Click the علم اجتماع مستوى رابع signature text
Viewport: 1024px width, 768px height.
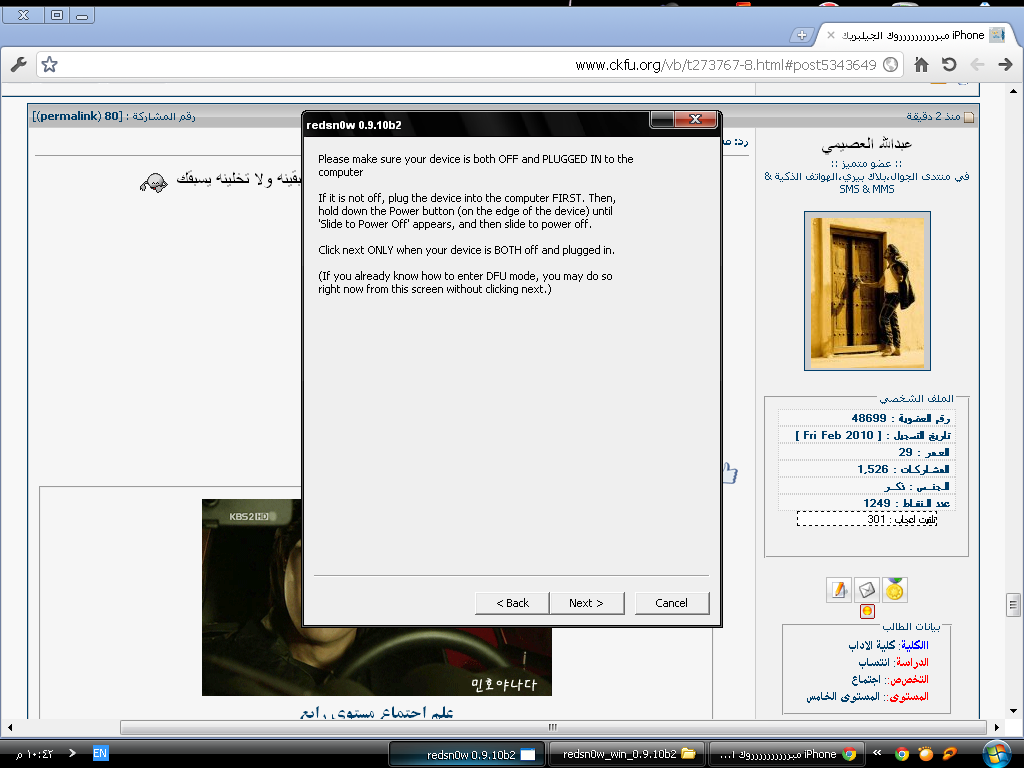[377, 712]
